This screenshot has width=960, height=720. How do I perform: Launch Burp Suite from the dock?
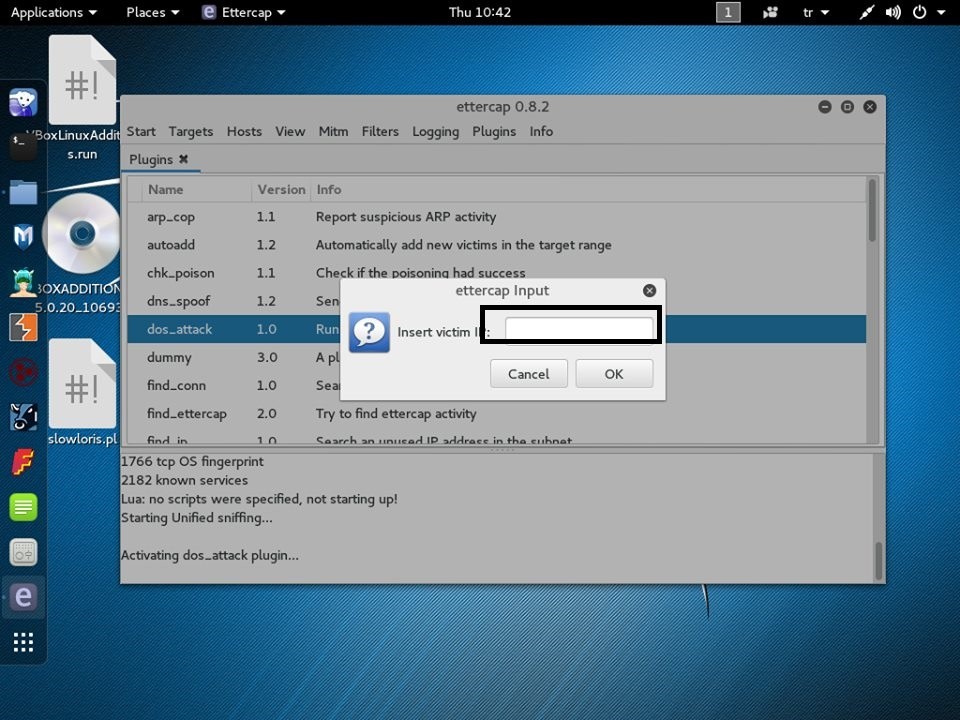click(x=23, y=327)
